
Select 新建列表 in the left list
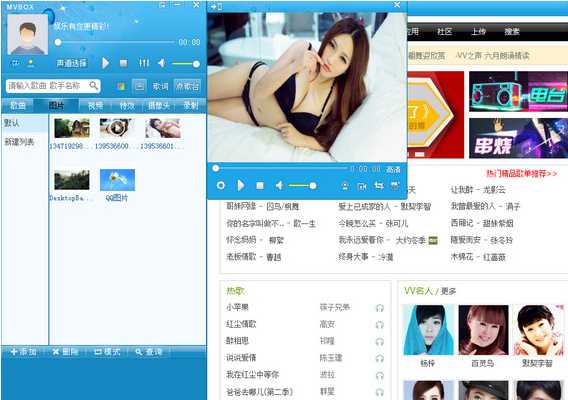tap(20, 142)
